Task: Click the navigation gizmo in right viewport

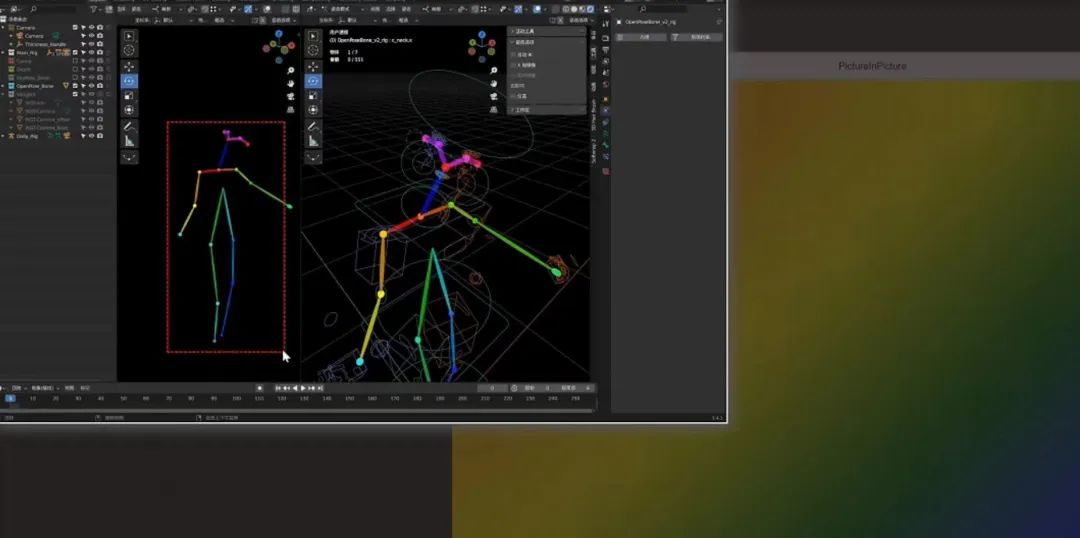Action: (483, 46)
